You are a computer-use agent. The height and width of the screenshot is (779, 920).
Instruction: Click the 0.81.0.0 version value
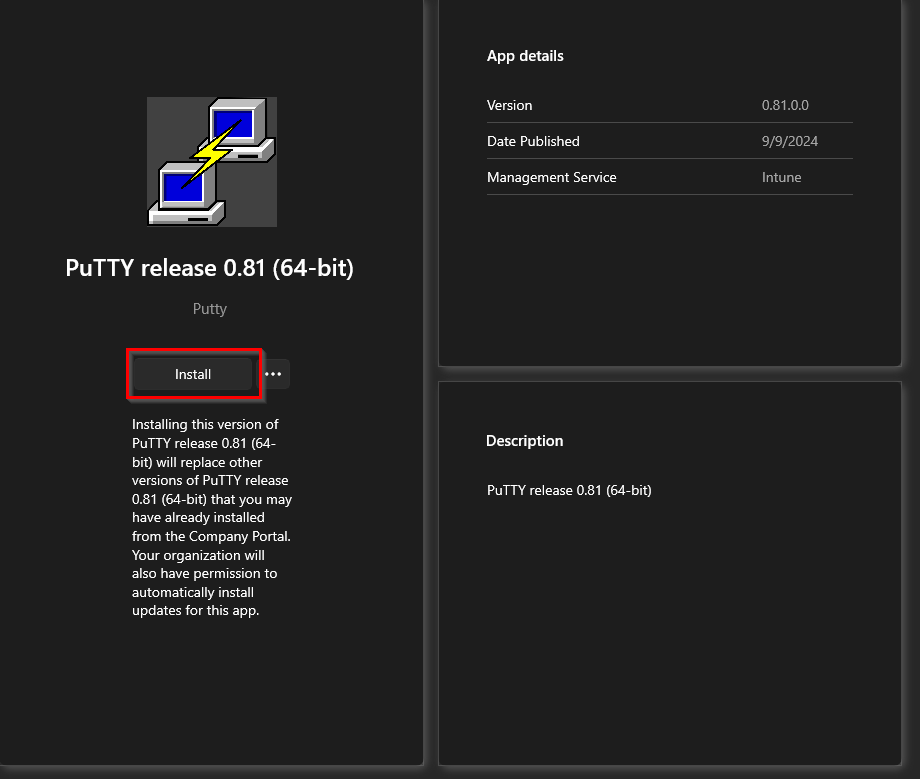(785, 105)
